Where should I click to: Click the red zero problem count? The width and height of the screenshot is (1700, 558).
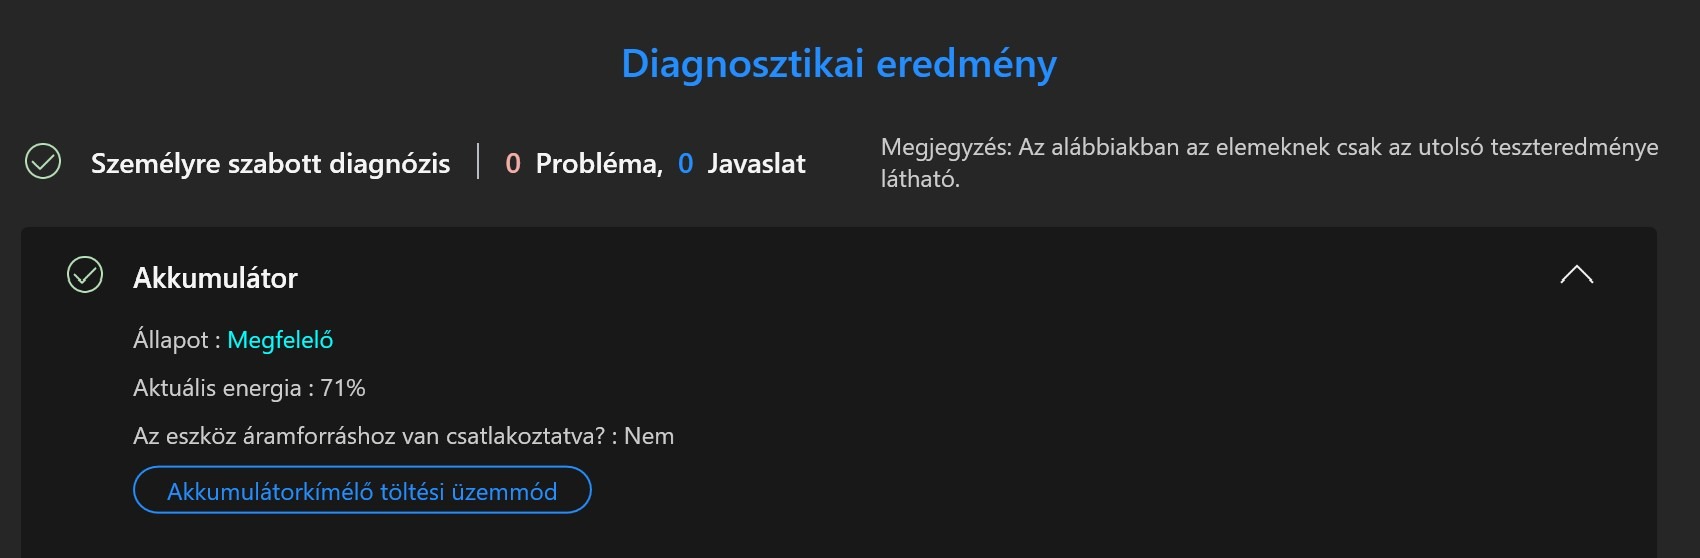(x=513, y=163)
